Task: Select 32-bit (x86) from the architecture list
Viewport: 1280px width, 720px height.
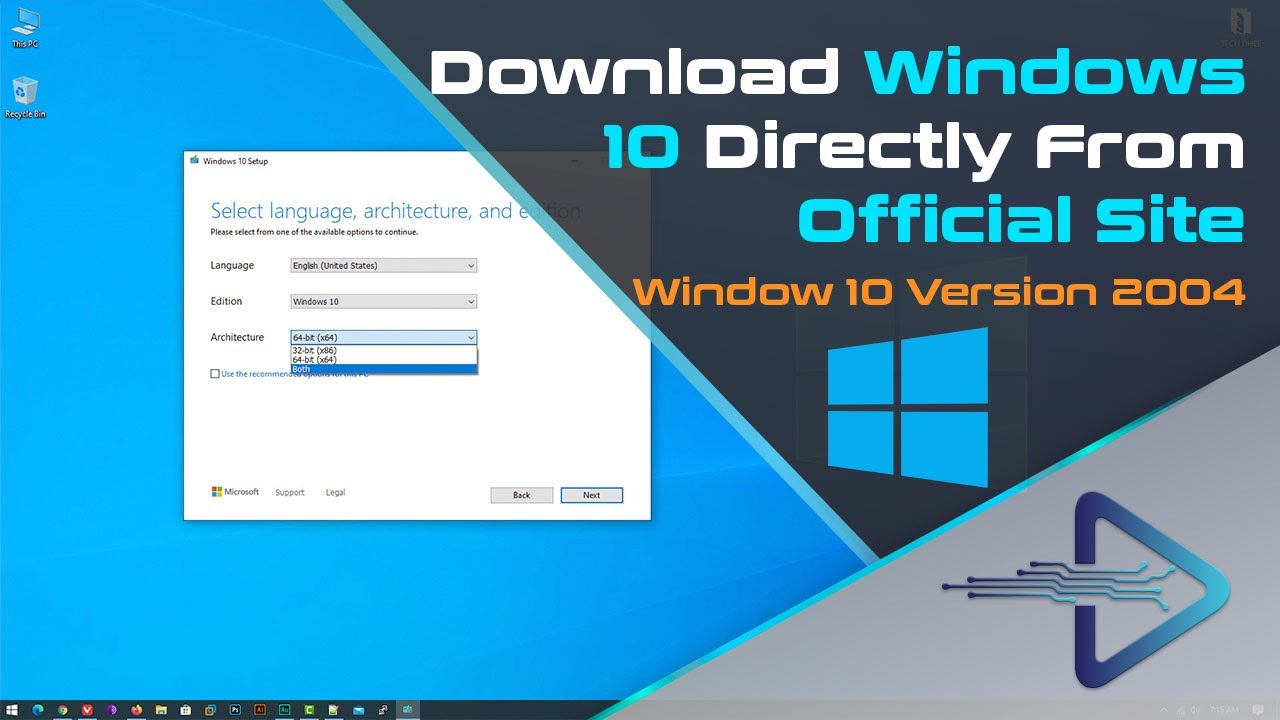Action: pos(384,351)
